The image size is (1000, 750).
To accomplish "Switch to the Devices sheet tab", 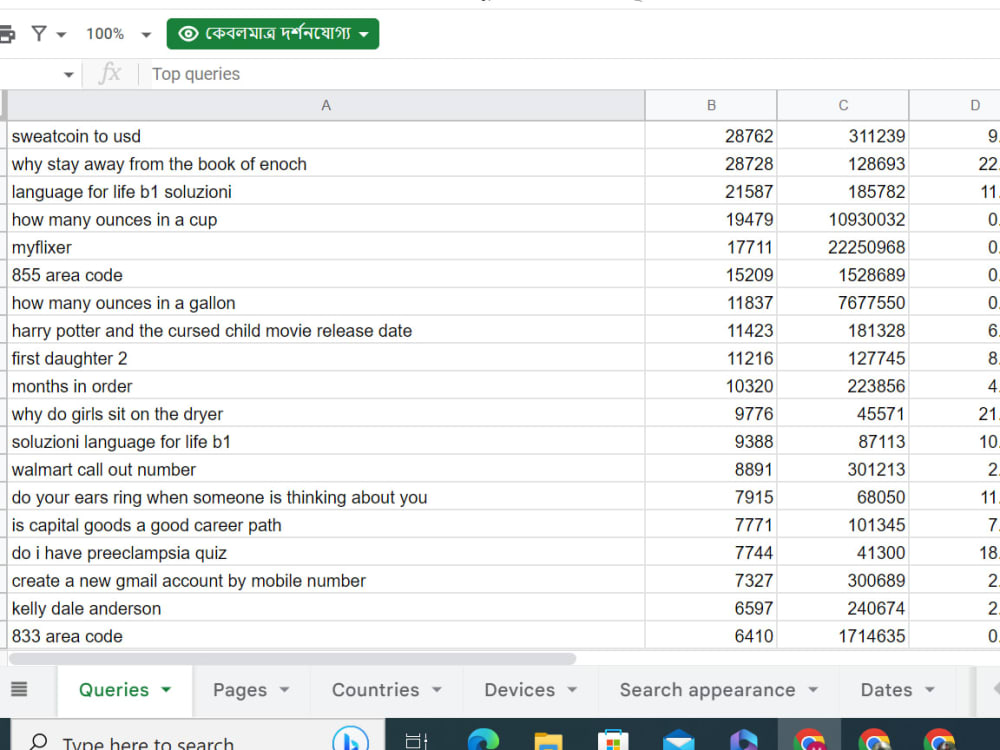I will (520, 690).
